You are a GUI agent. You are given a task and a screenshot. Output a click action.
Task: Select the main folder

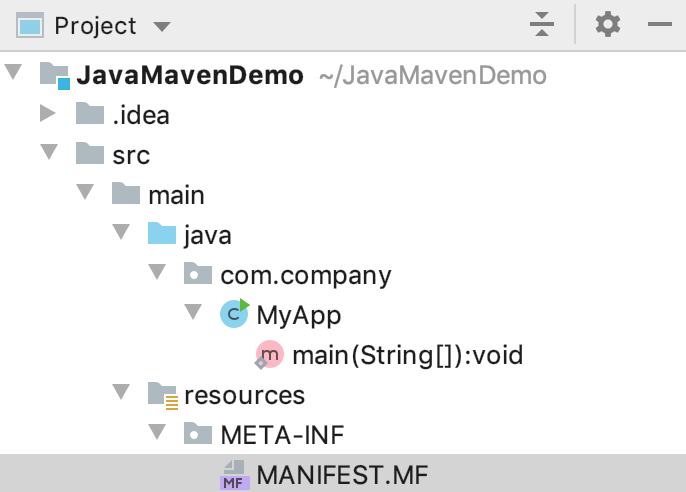click(176, 195)
